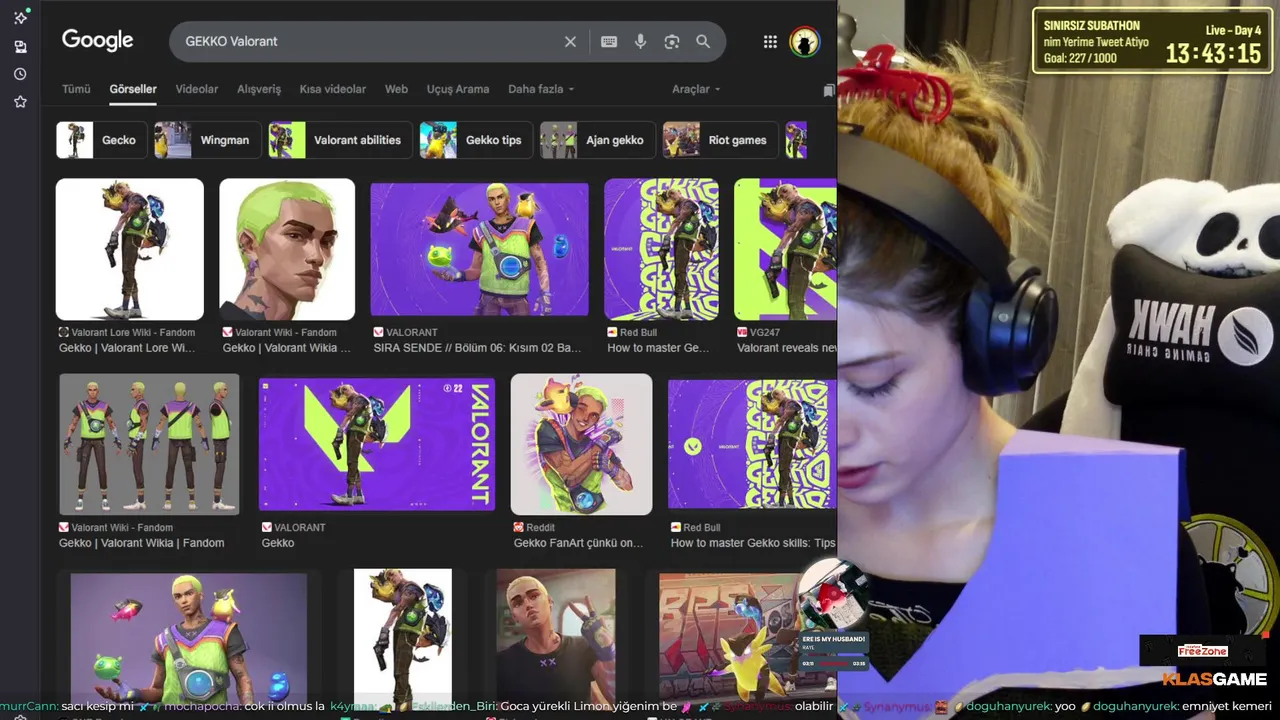Select the Wingman filter chip
The width and height of the screenshot is (1280, 720).
[208, 140]
